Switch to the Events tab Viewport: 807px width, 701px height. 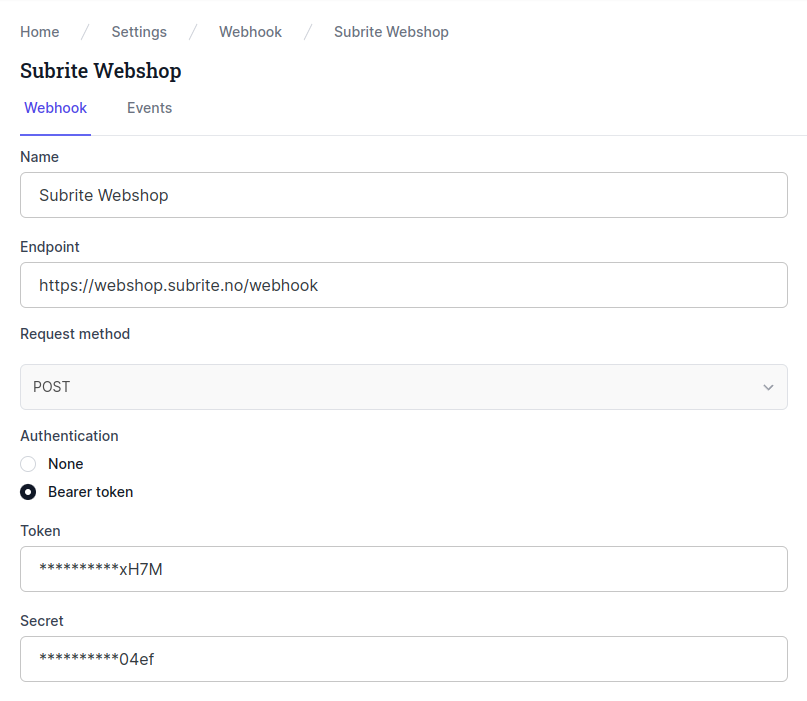point(149,108)
